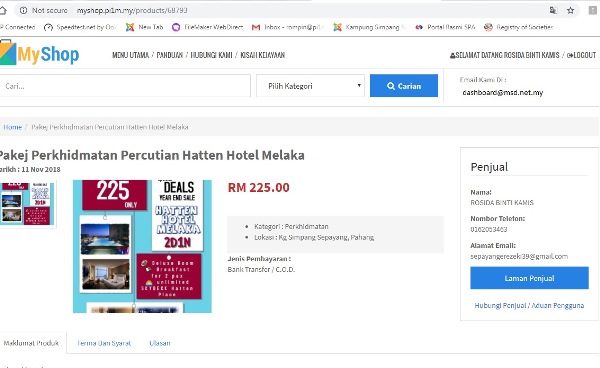Click the Logout link

[x=581, y=55]
